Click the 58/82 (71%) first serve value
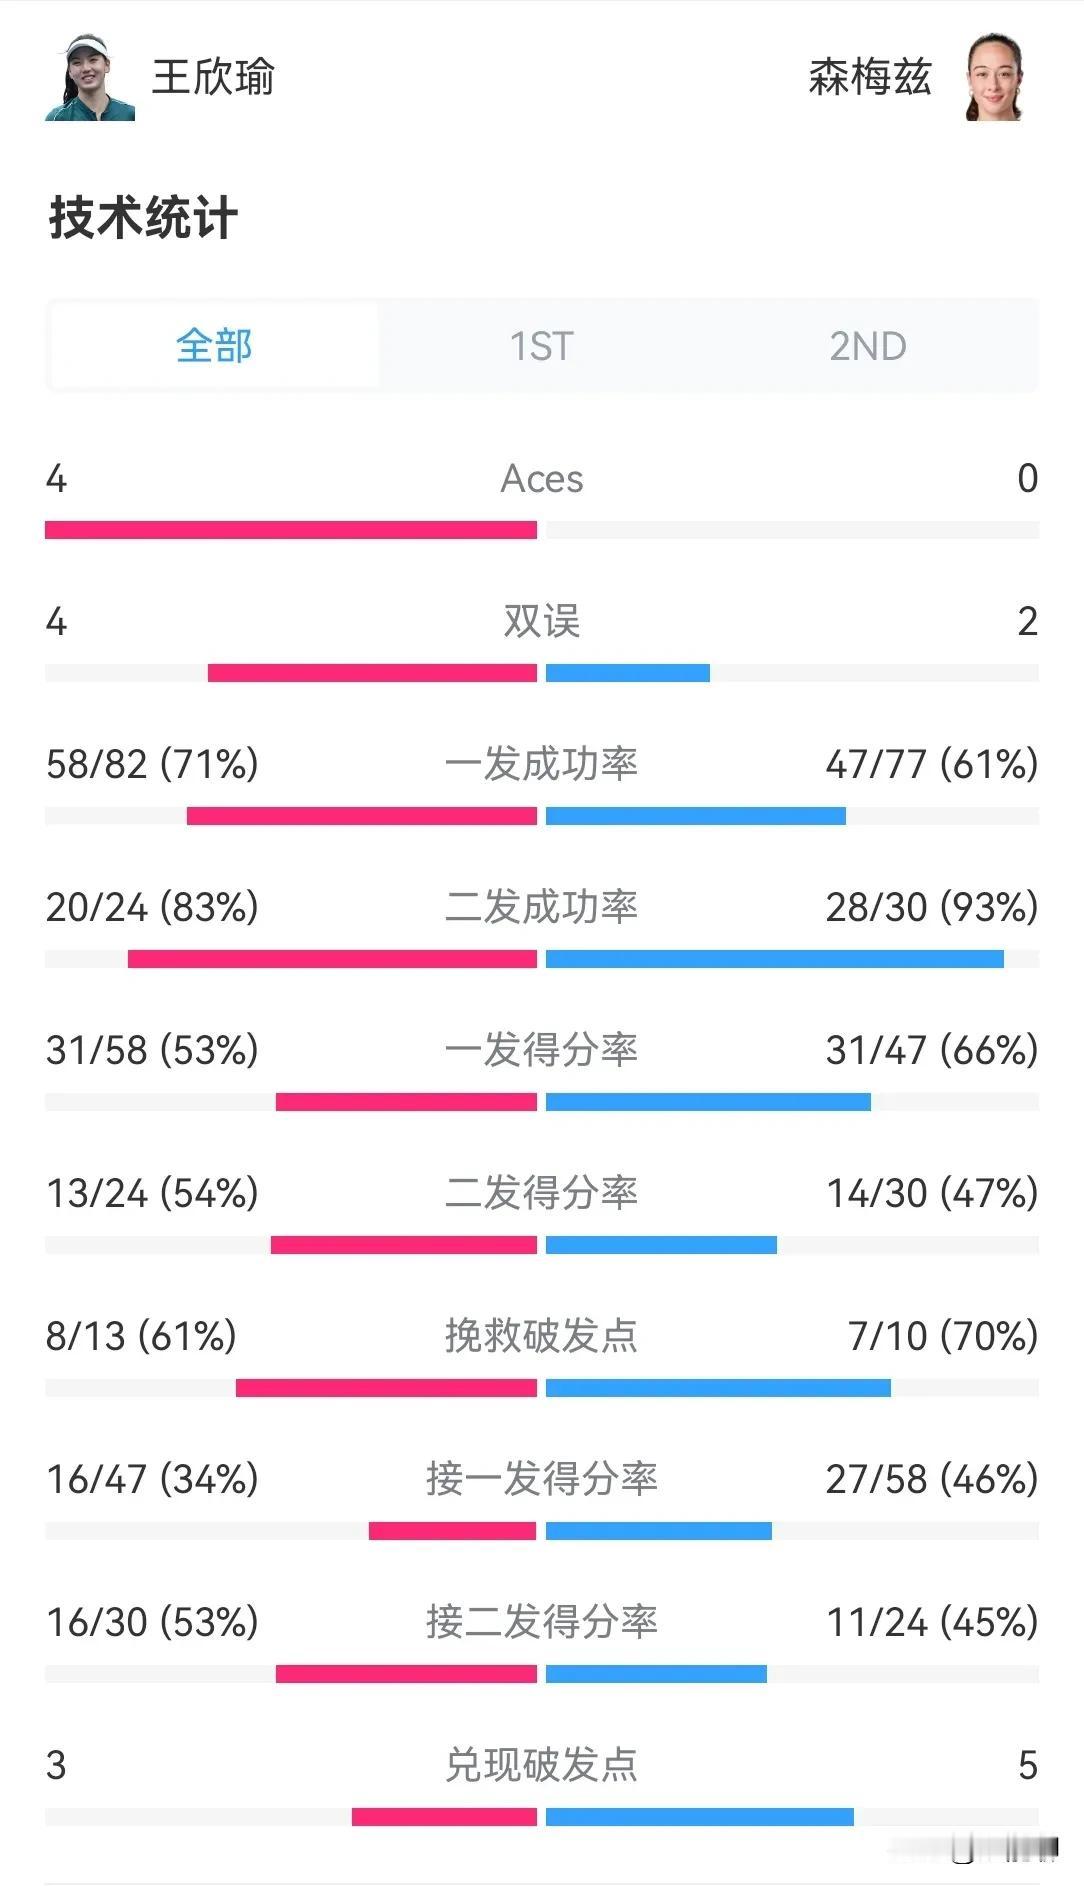 152,764
